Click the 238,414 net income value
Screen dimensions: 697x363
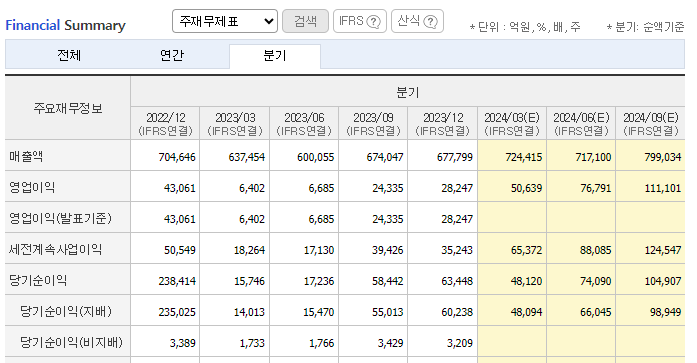click(x=177, y=281)
